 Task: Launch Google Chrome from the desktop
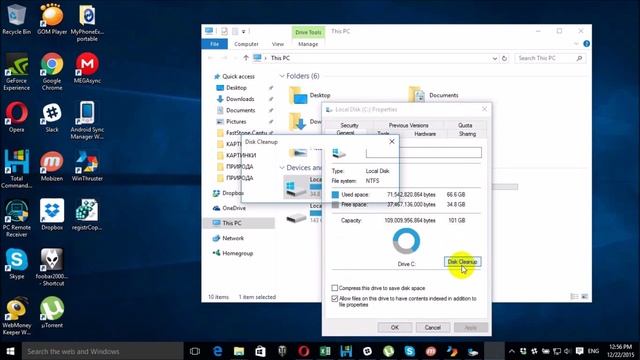coord(52,71)
